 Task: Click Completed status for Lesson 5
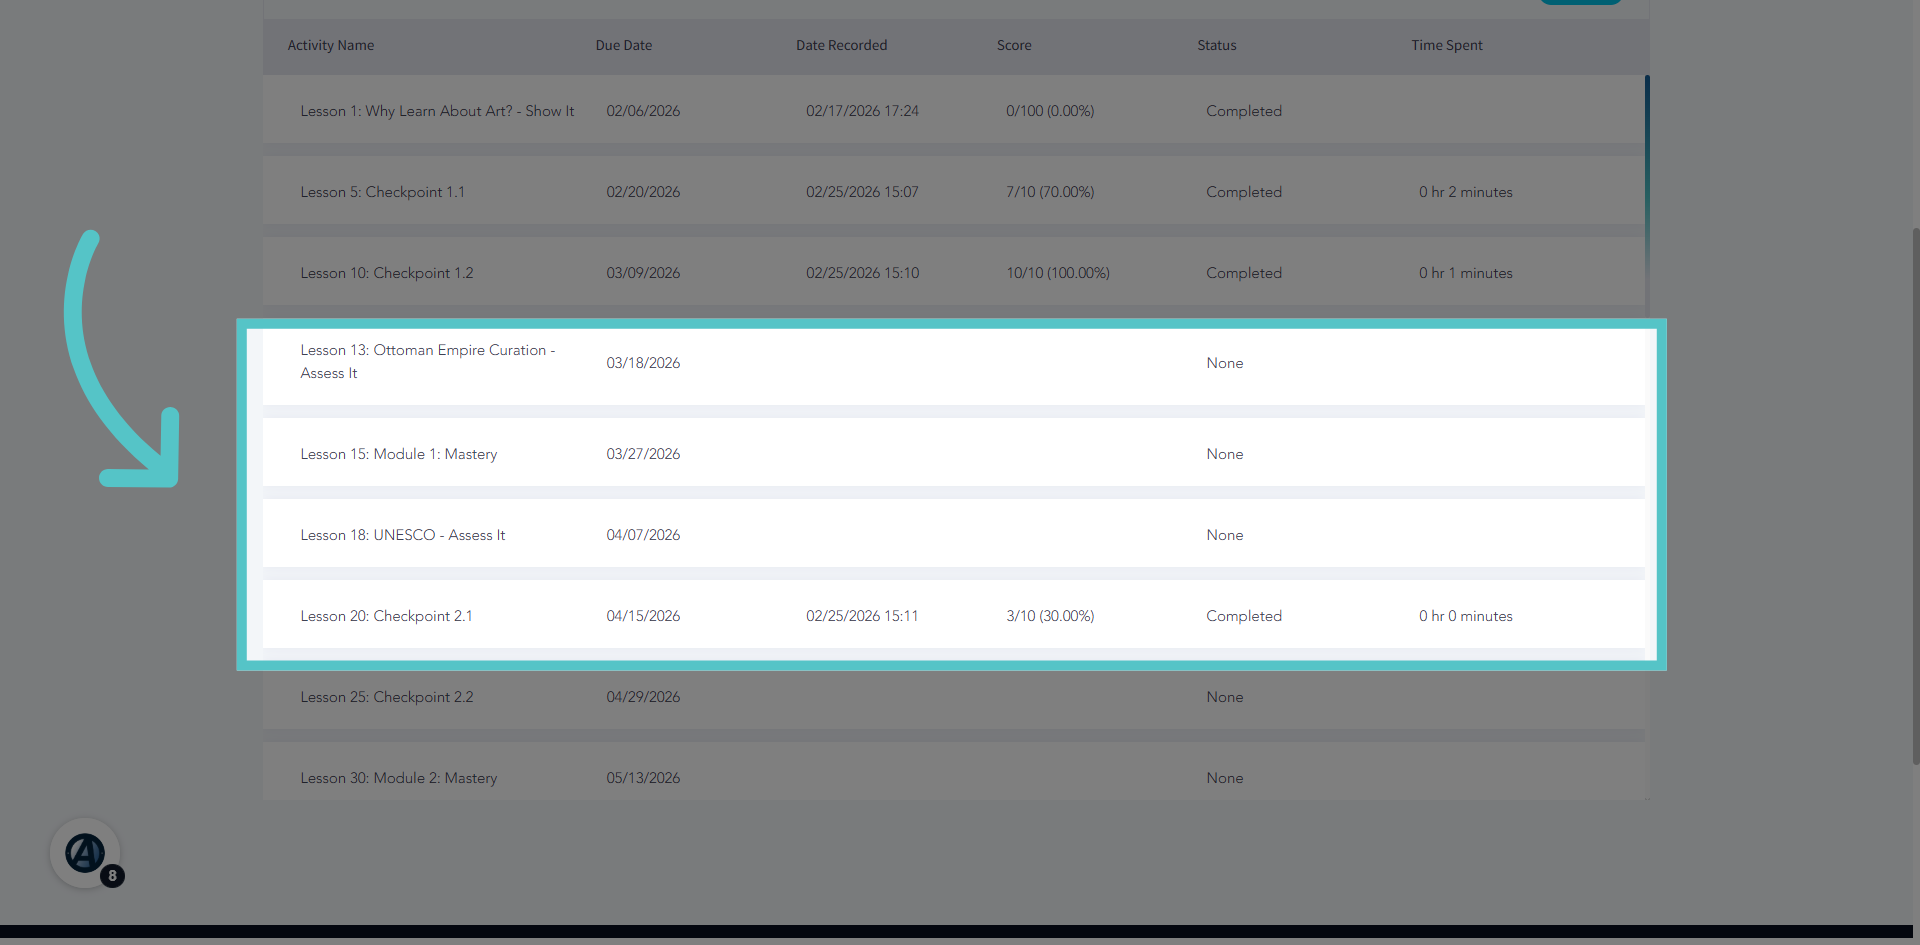(1244, 192)
